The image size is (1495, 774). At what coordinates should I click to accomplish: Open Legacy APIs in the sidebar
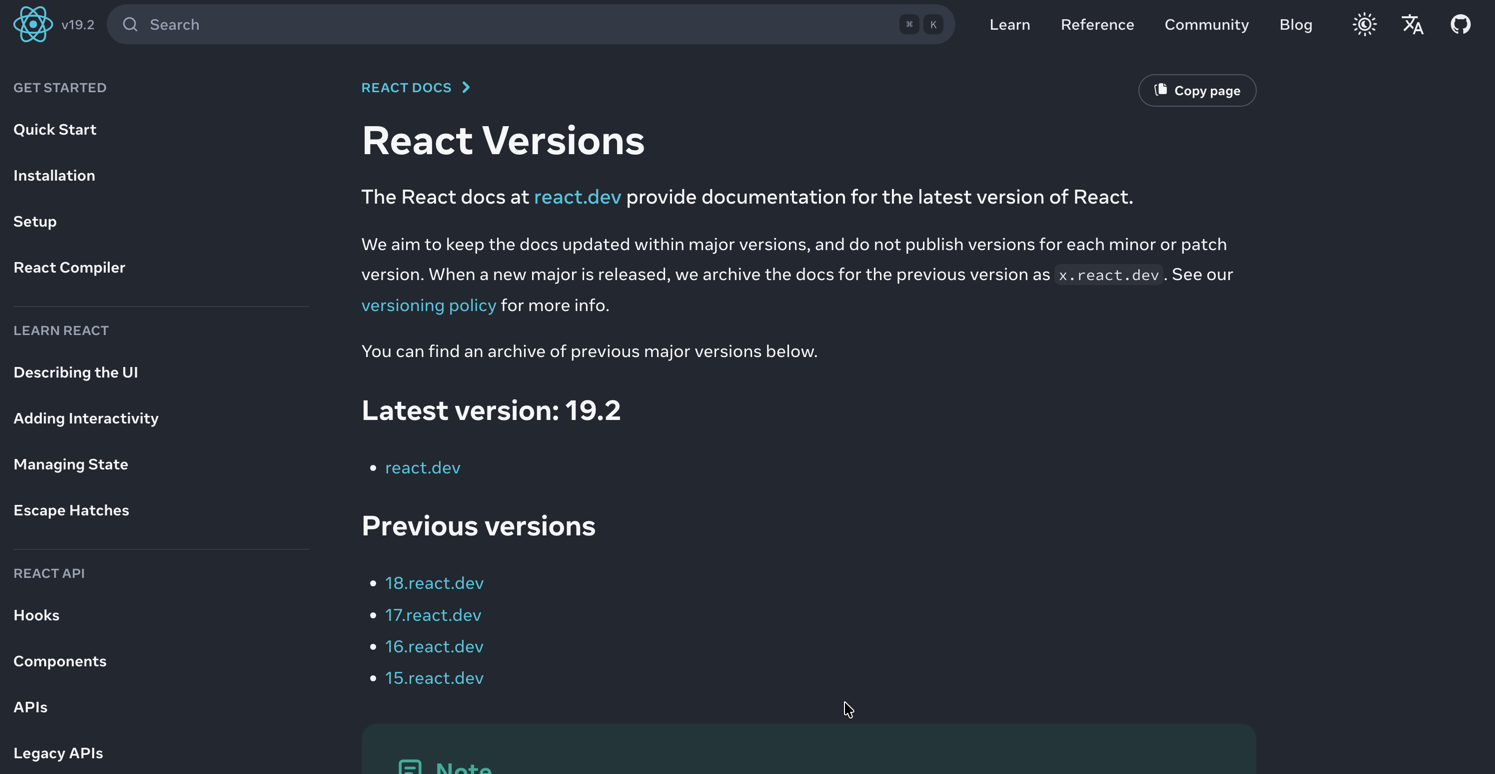pos(58,753)
